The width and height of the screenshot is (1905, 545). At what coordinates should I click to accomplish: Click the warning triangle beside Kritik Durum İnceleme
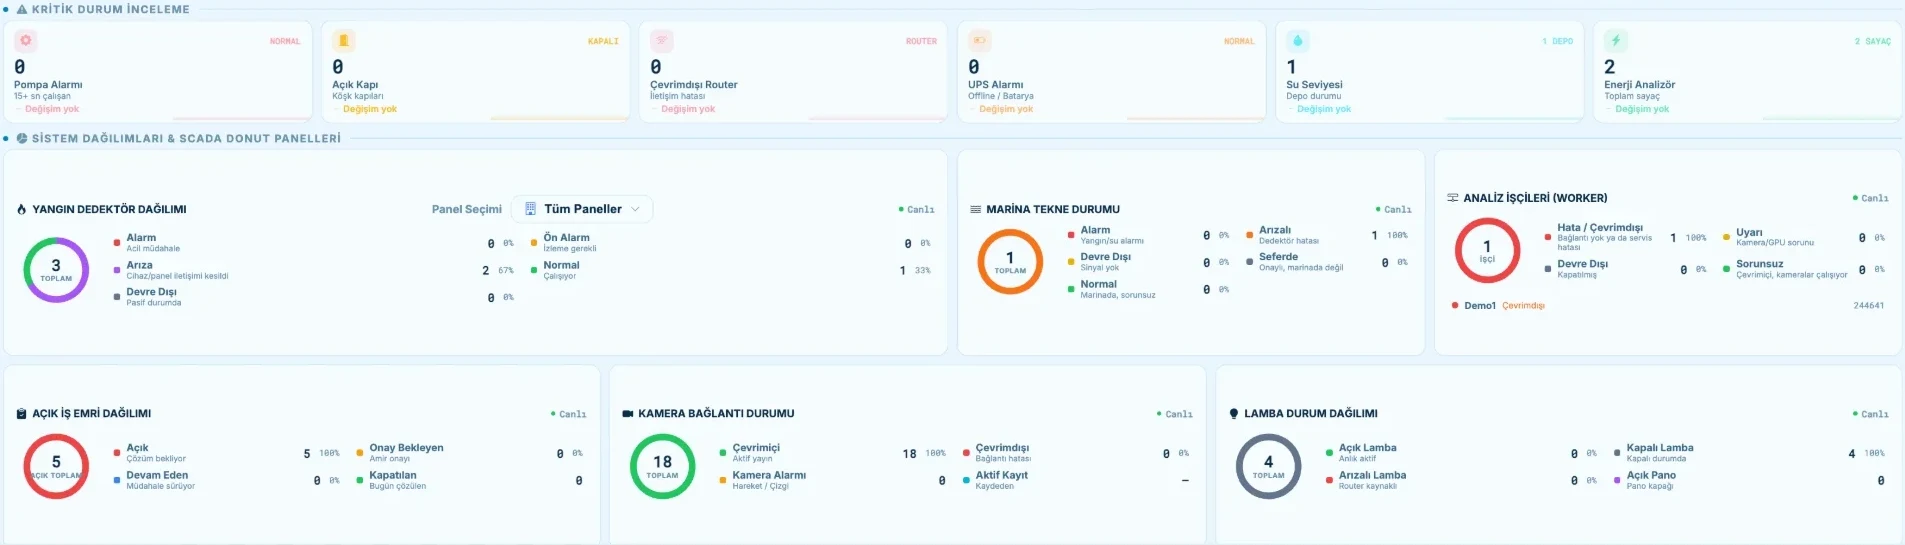pyautogui.click(x=22, y=9)
